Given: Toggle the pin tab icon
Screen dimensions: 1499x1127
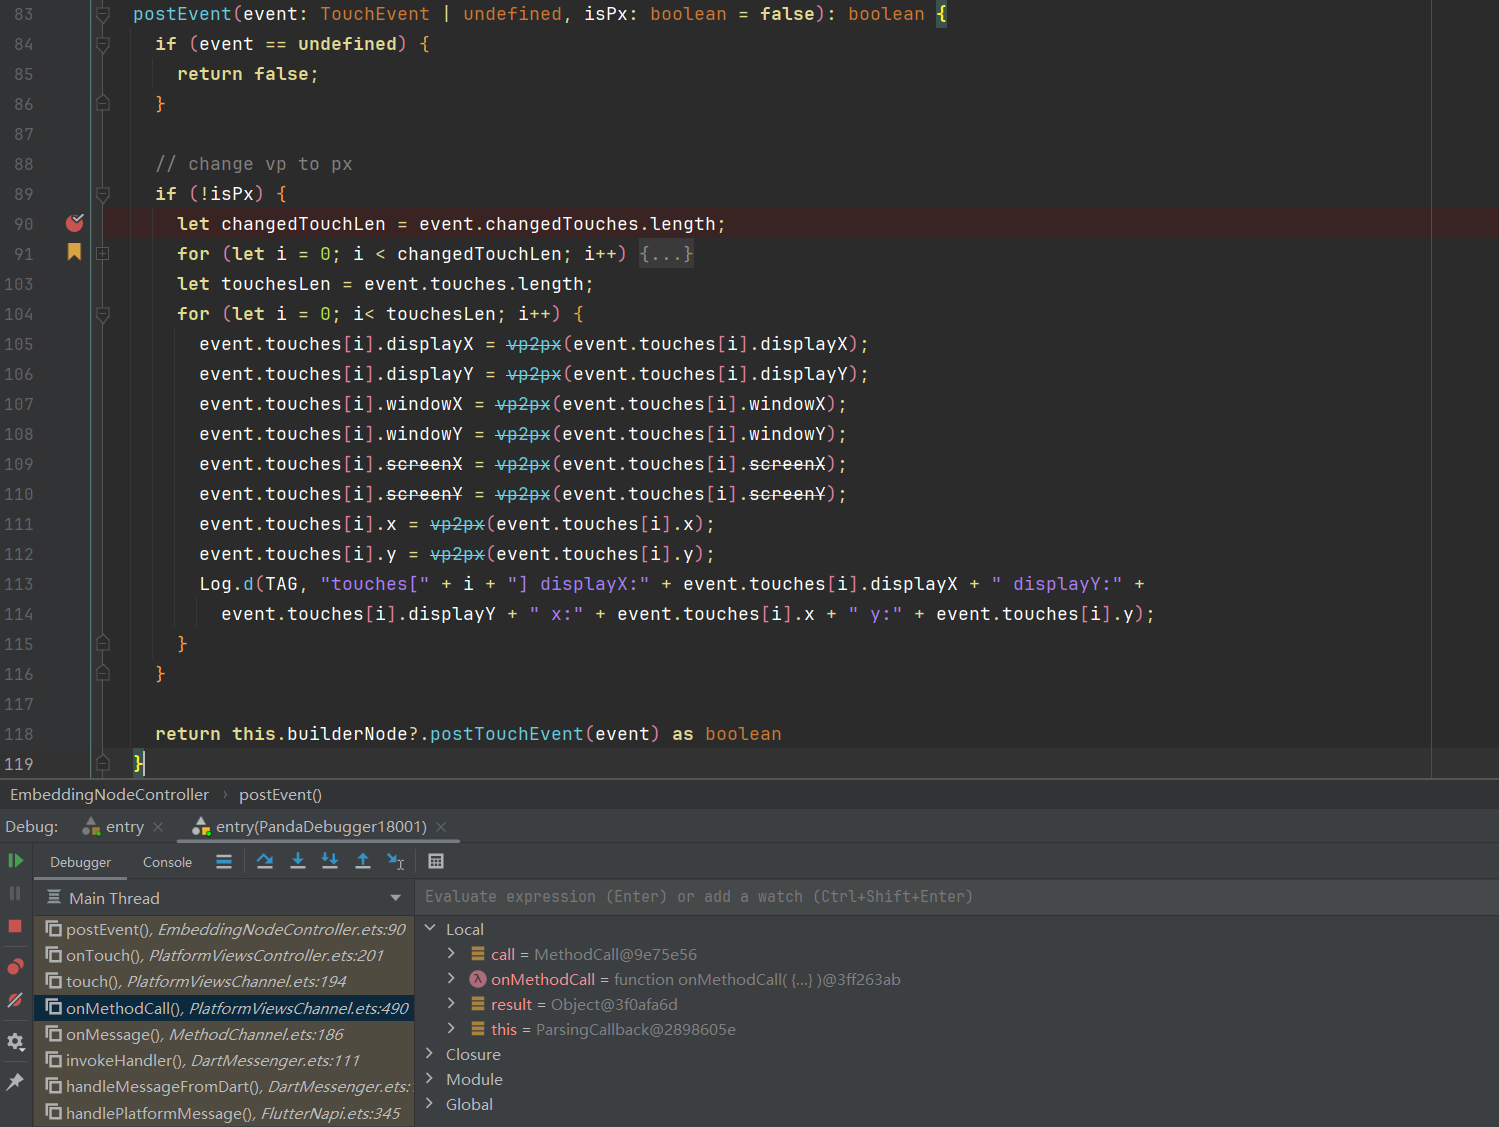Looking at the screenshot, I should [15, 1082].
